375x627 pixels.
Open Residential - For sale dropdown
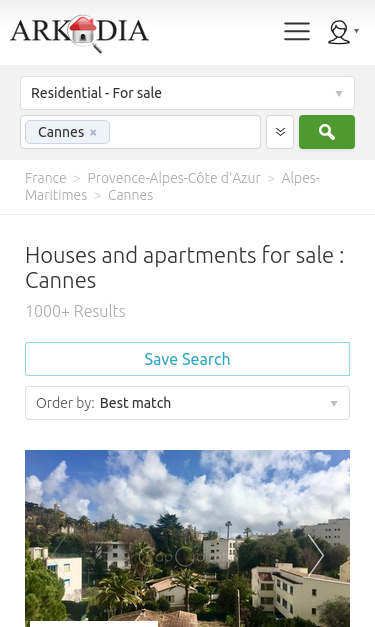[188, 93]
